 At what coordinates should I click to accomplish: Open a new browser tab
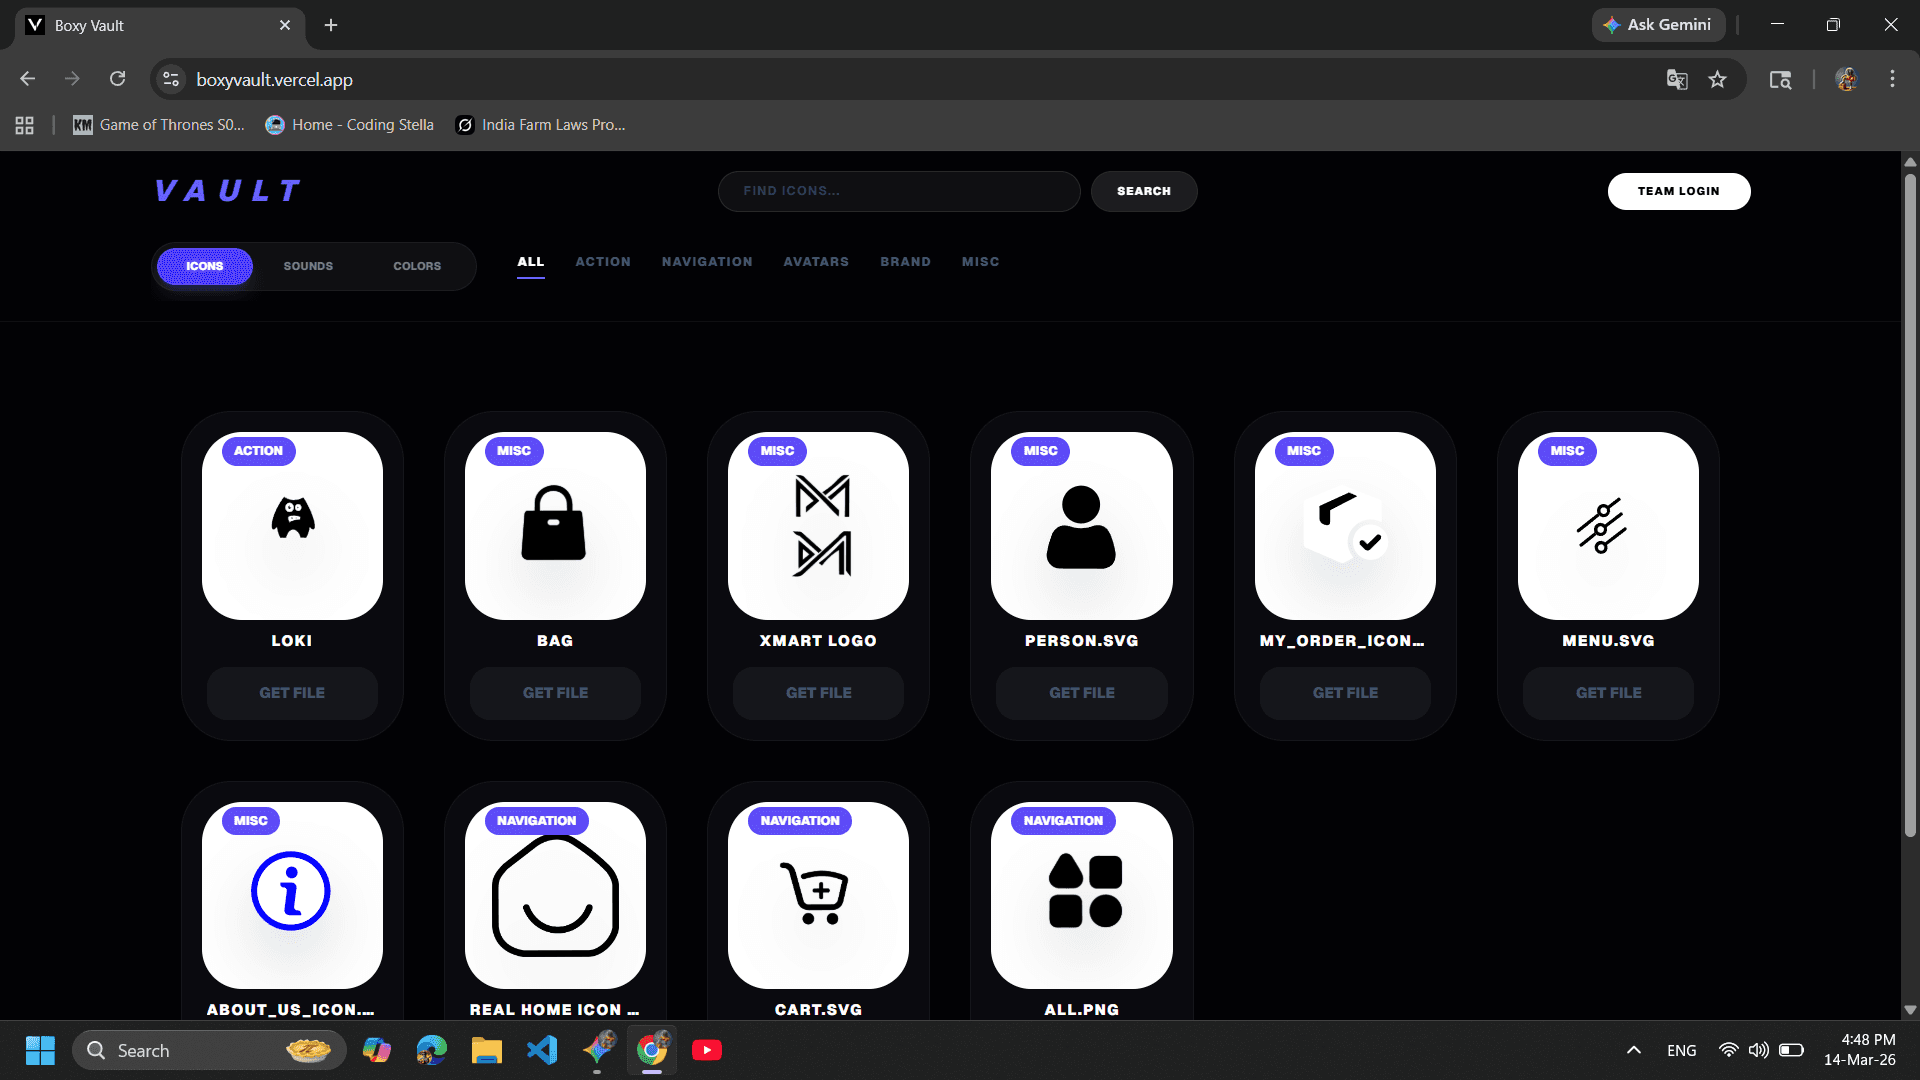pos(331,25)
